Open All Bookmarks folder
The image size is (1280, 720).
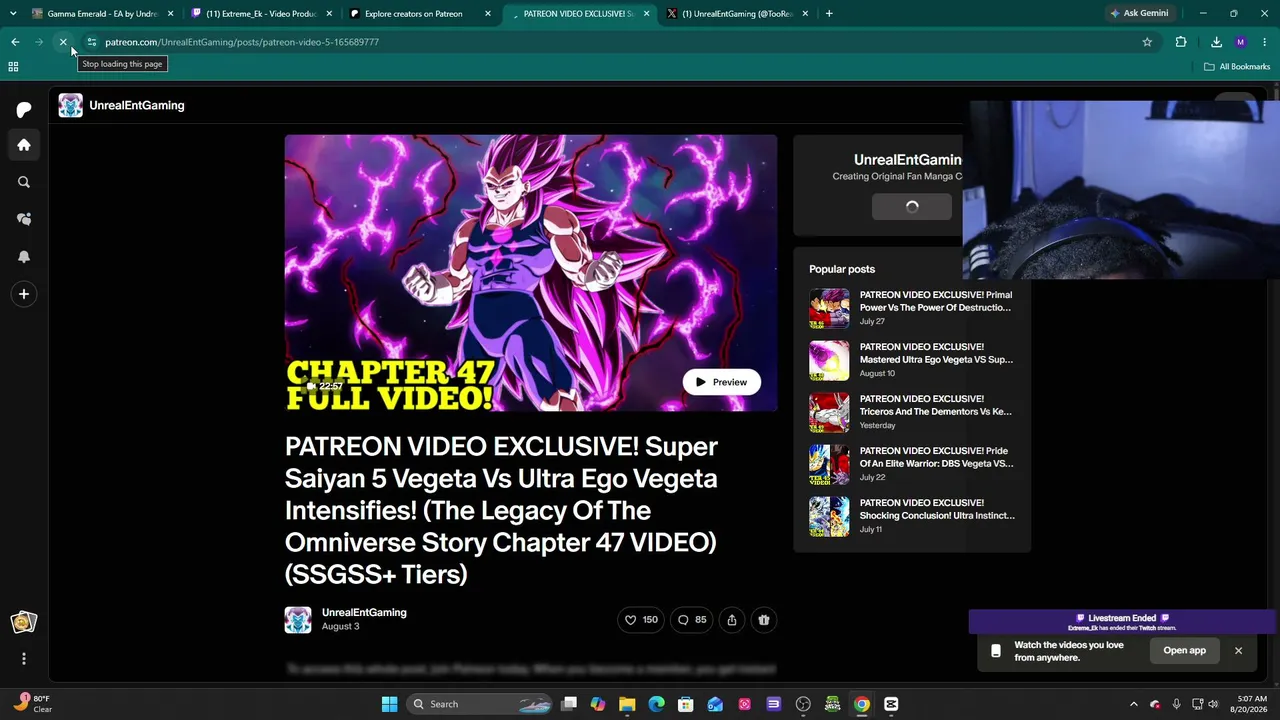(1237, 67)
